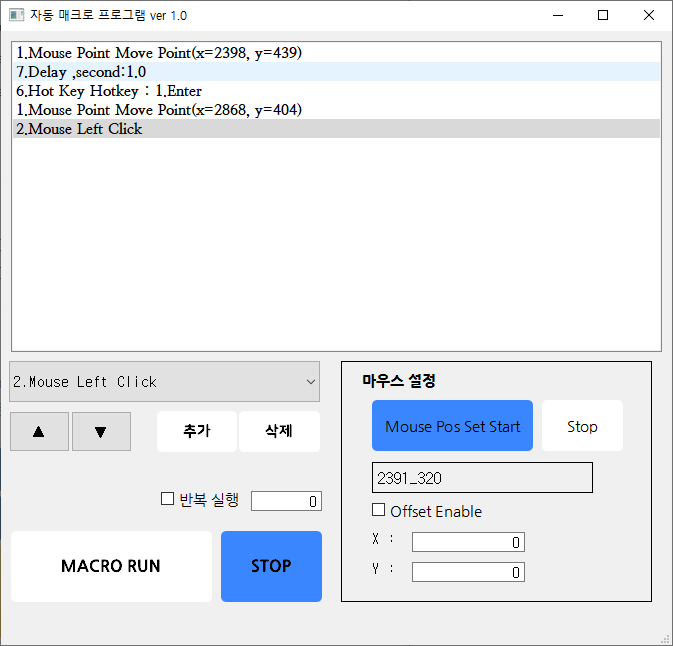This screenshot has height=646, width=673.
Task: Minimize the macro program window
Action: tap(557, 15)
